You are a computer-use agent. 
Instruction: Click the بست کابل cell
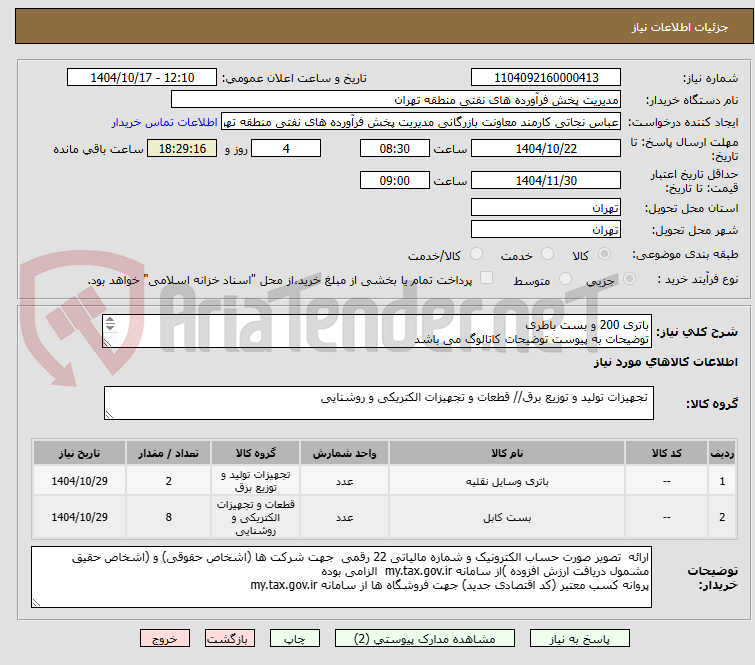point(507,517)
